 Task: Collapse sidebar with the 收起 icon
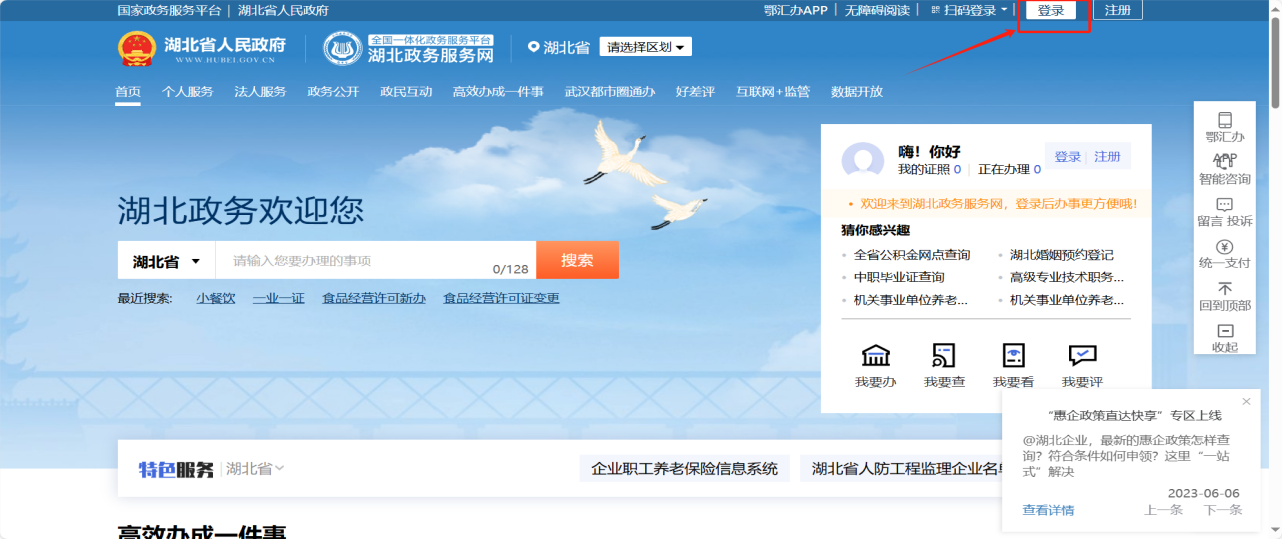point(1225,331)
